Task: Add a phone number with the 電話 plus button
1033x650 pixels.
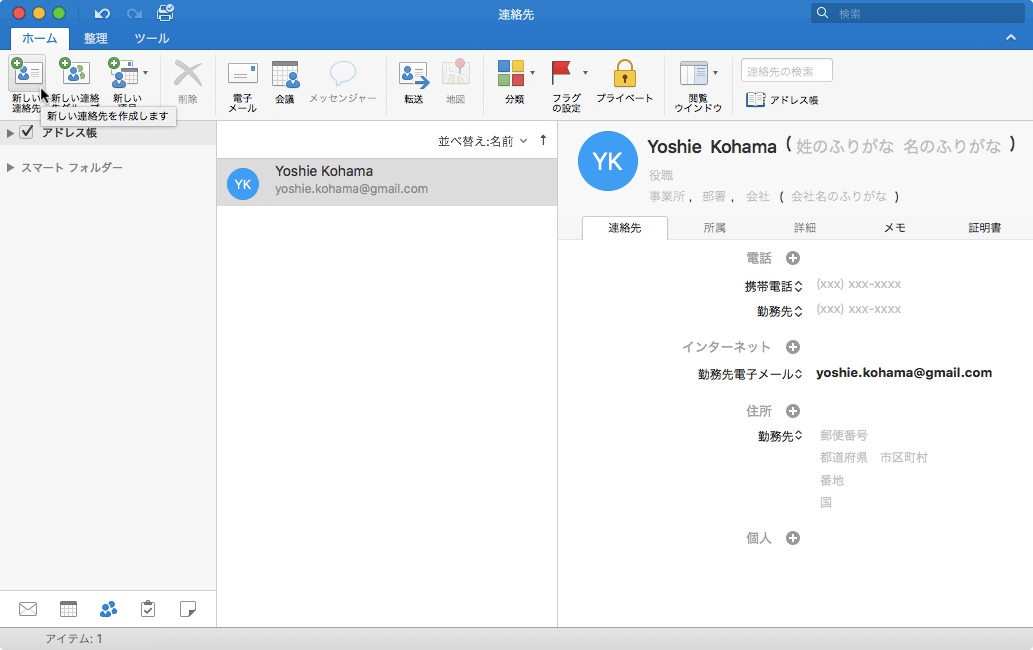Action: [x=792, y=257]
